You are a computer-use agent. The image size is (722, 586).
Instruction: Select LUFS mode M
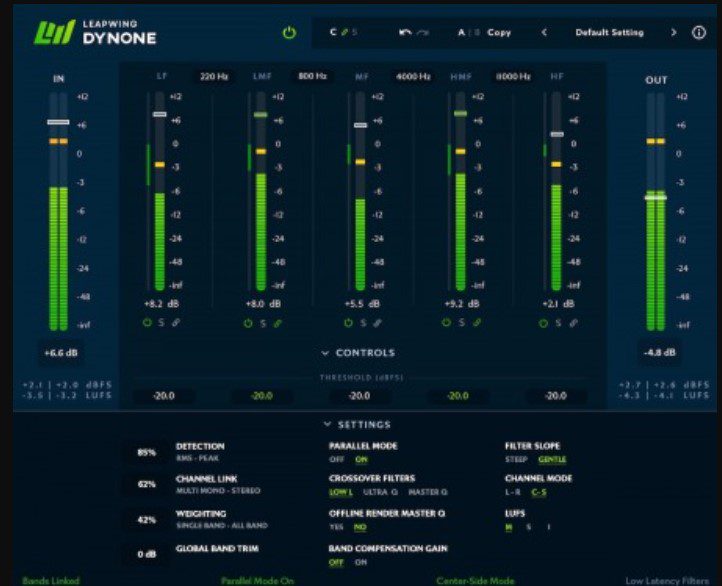[508, 527]
